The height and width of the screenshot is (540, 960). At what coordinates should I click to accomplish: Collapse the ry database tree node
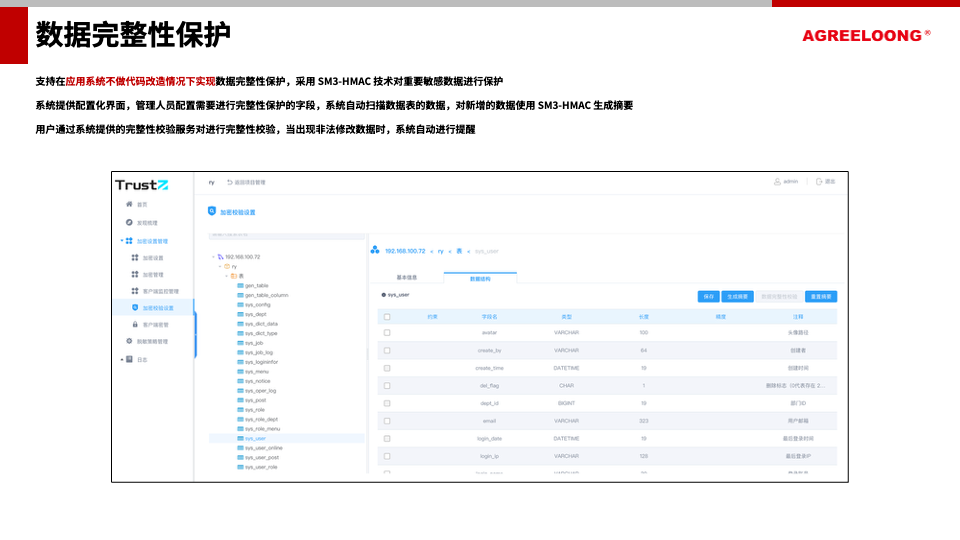coord(220,266)
